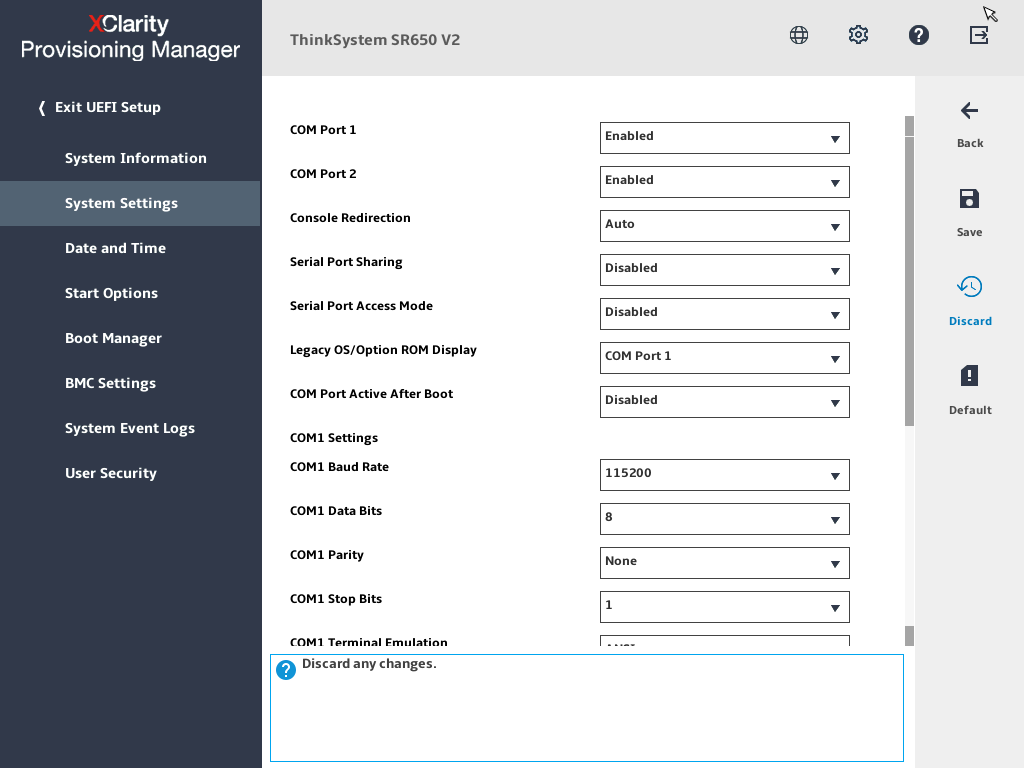Open the COM1 Baud Rate dropdown
The height and width of the screenshot is (768, 1024).
coord(724,475)
